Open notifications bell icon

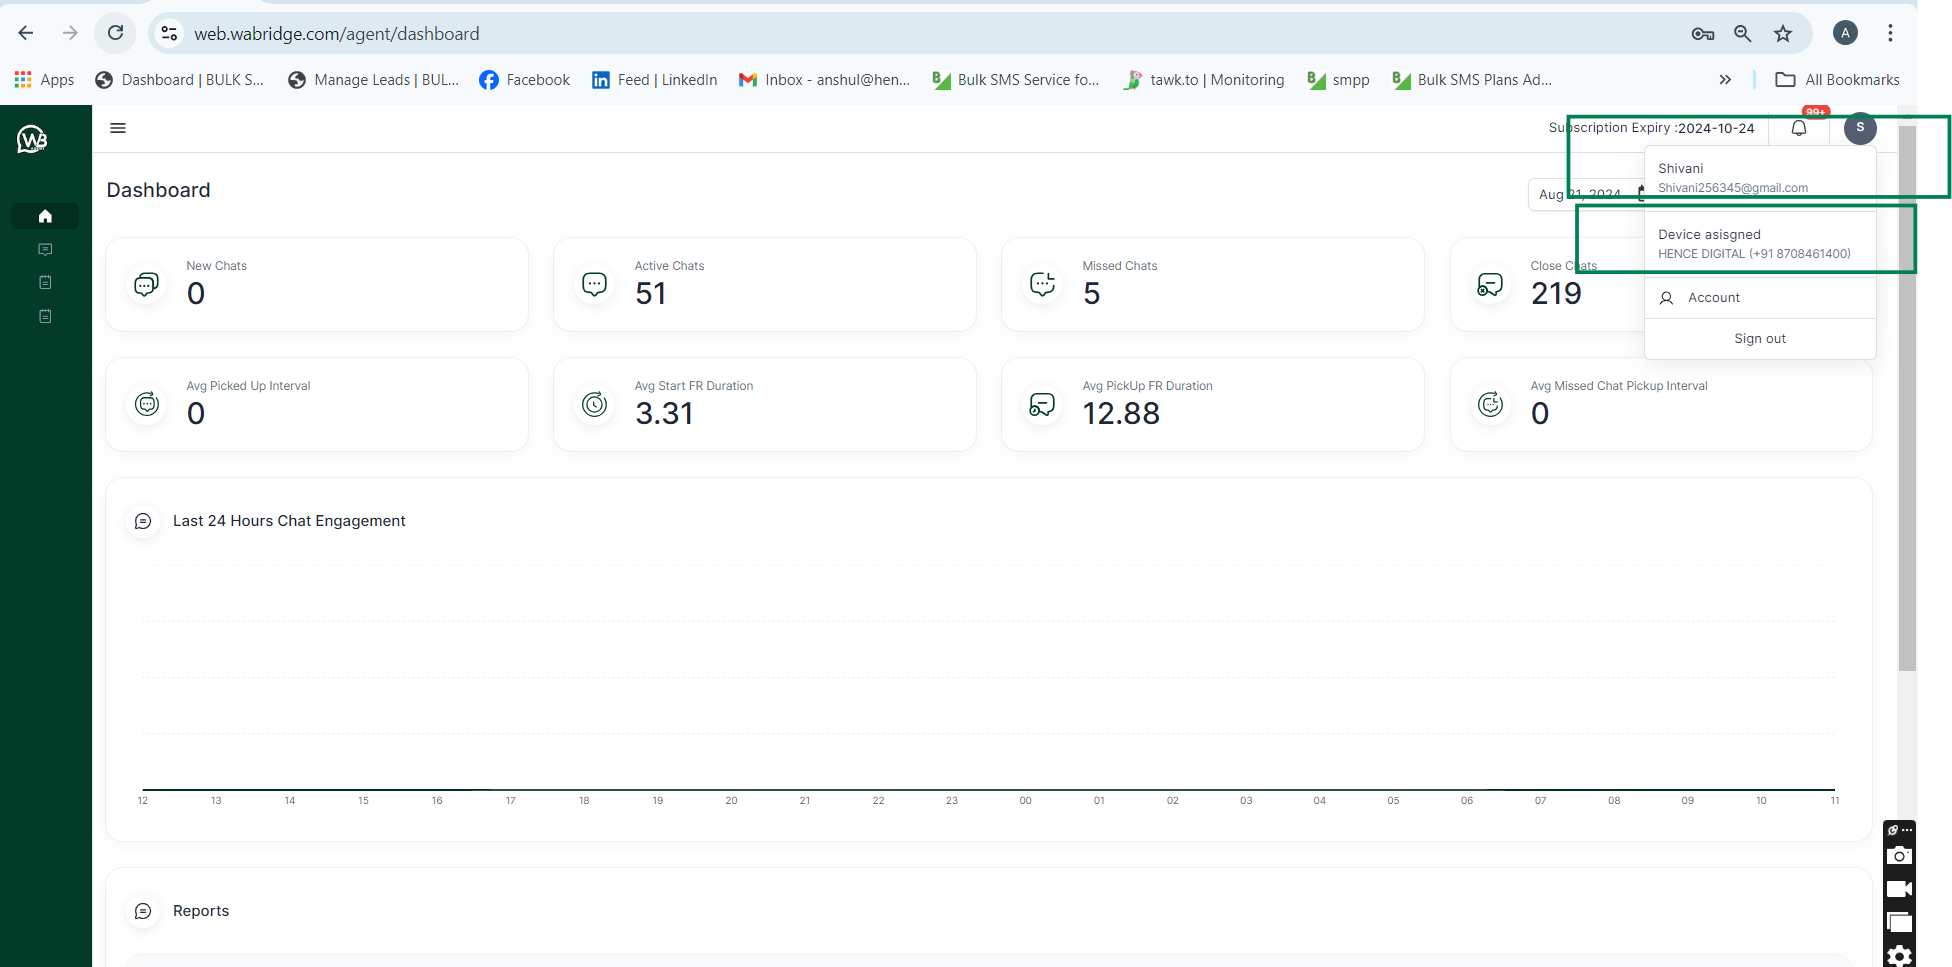[x=1799, y=128]
